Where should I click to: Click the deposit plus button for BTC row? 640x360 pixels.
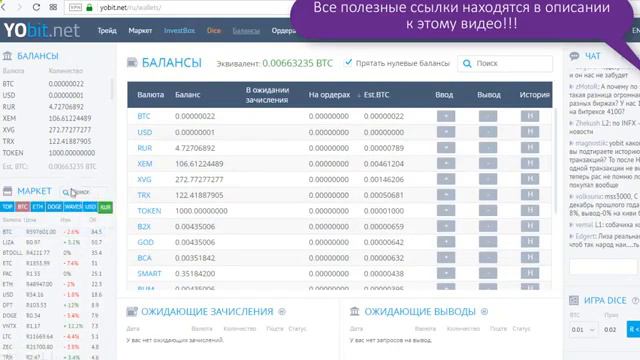point(446,116)
